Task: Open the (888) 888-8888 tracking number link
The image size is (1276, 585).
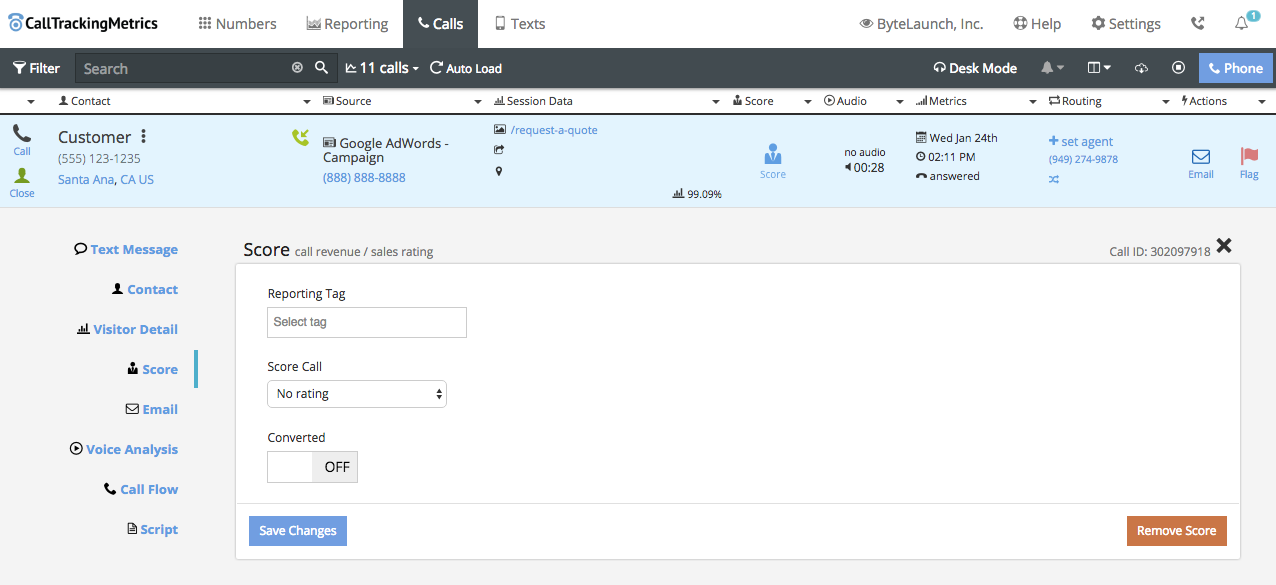Action: [x=364, y=178]
